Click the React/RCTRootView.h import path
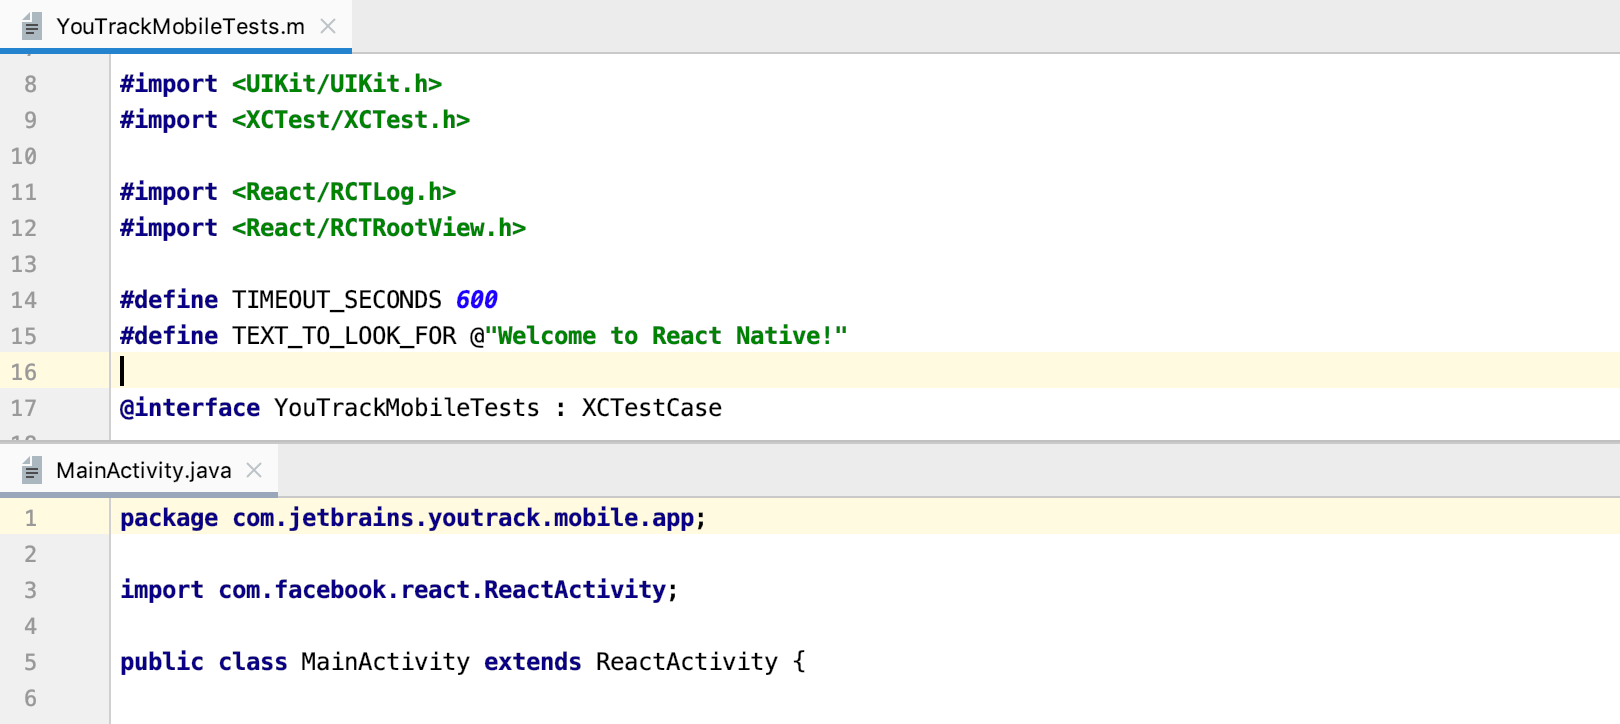1620x724 pixels. (379, 228)
